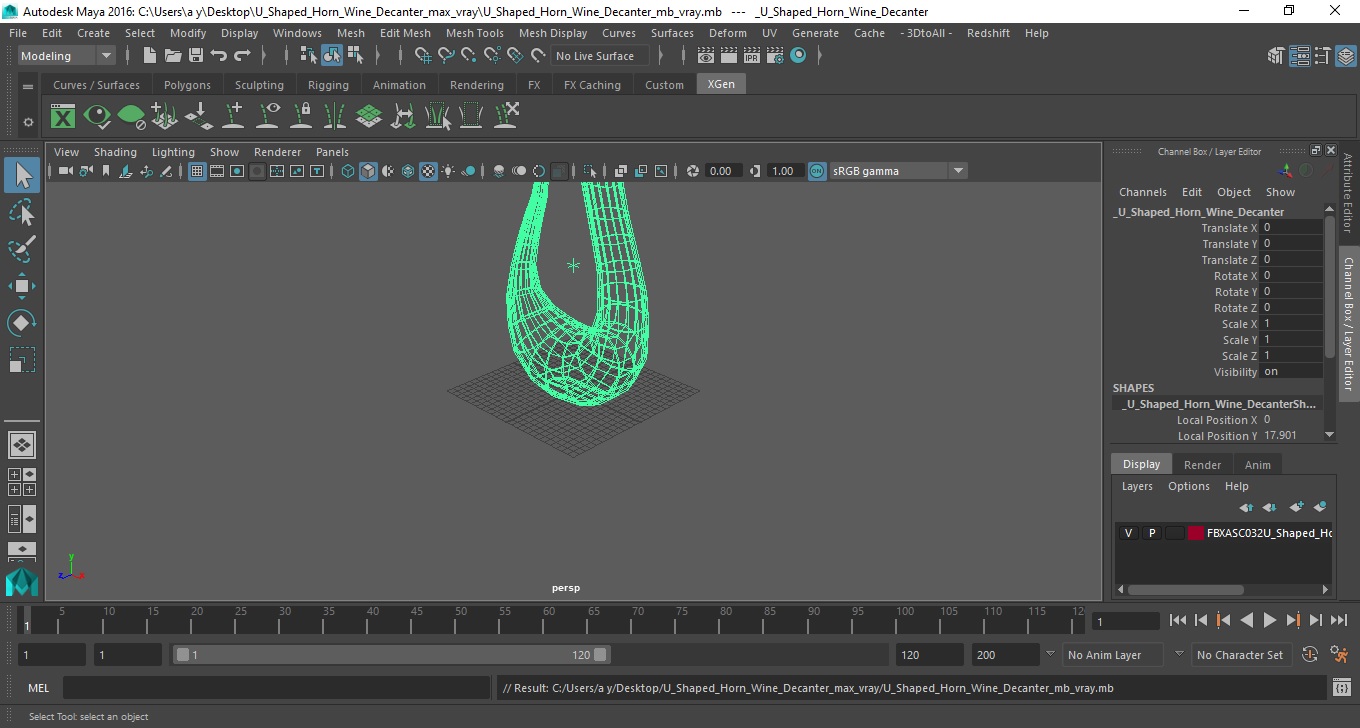Click the MEL command input field

coord(276,688)
